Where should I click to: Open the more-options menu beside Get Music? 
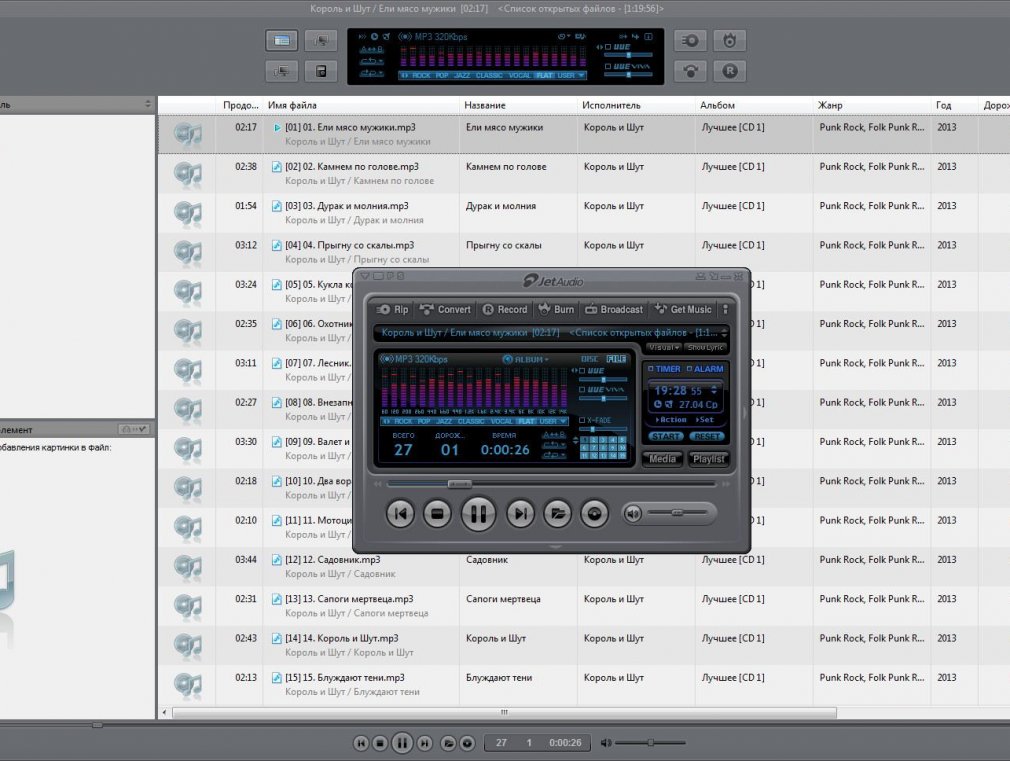point(725,309)
